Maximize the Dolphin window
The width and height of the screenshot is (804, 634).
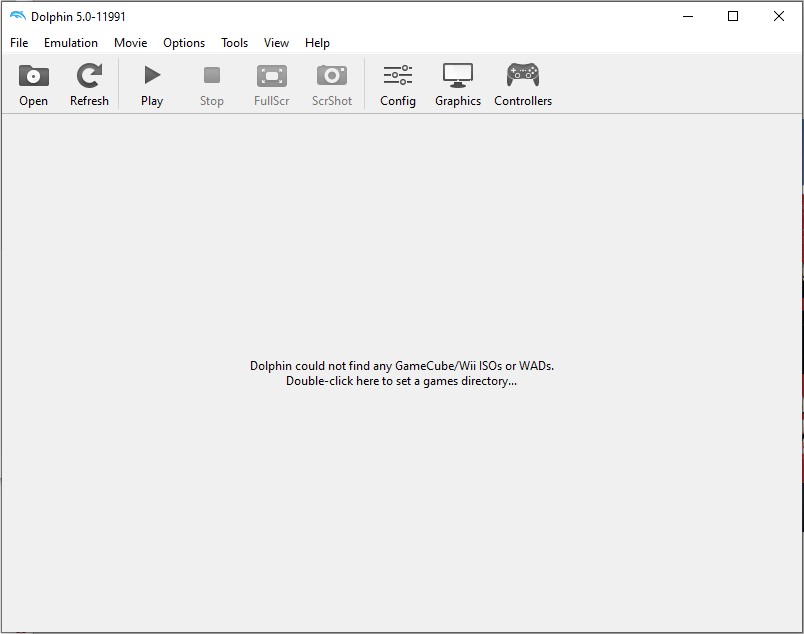point(733,16)
